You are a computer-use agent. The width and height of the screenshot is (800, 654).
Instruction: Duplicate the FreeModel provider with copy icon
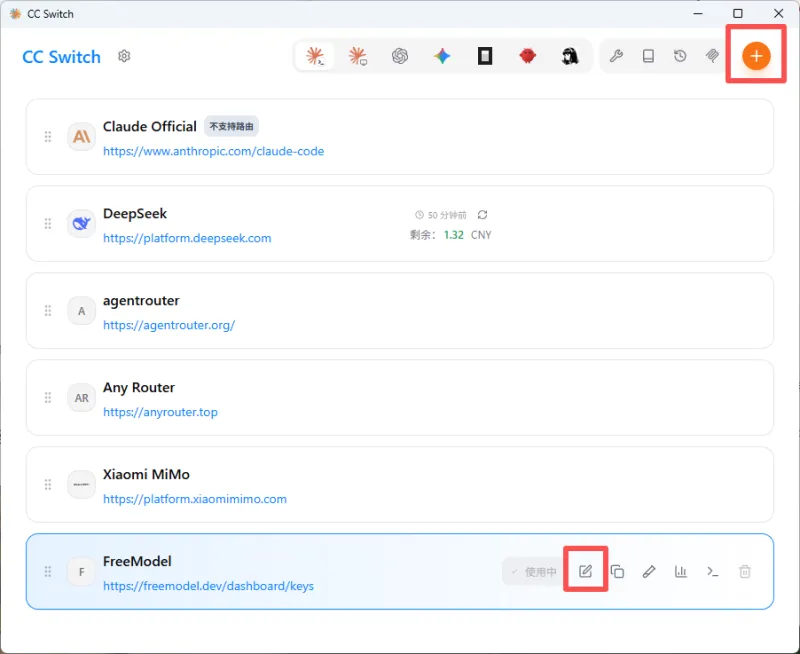pos(617,571)
